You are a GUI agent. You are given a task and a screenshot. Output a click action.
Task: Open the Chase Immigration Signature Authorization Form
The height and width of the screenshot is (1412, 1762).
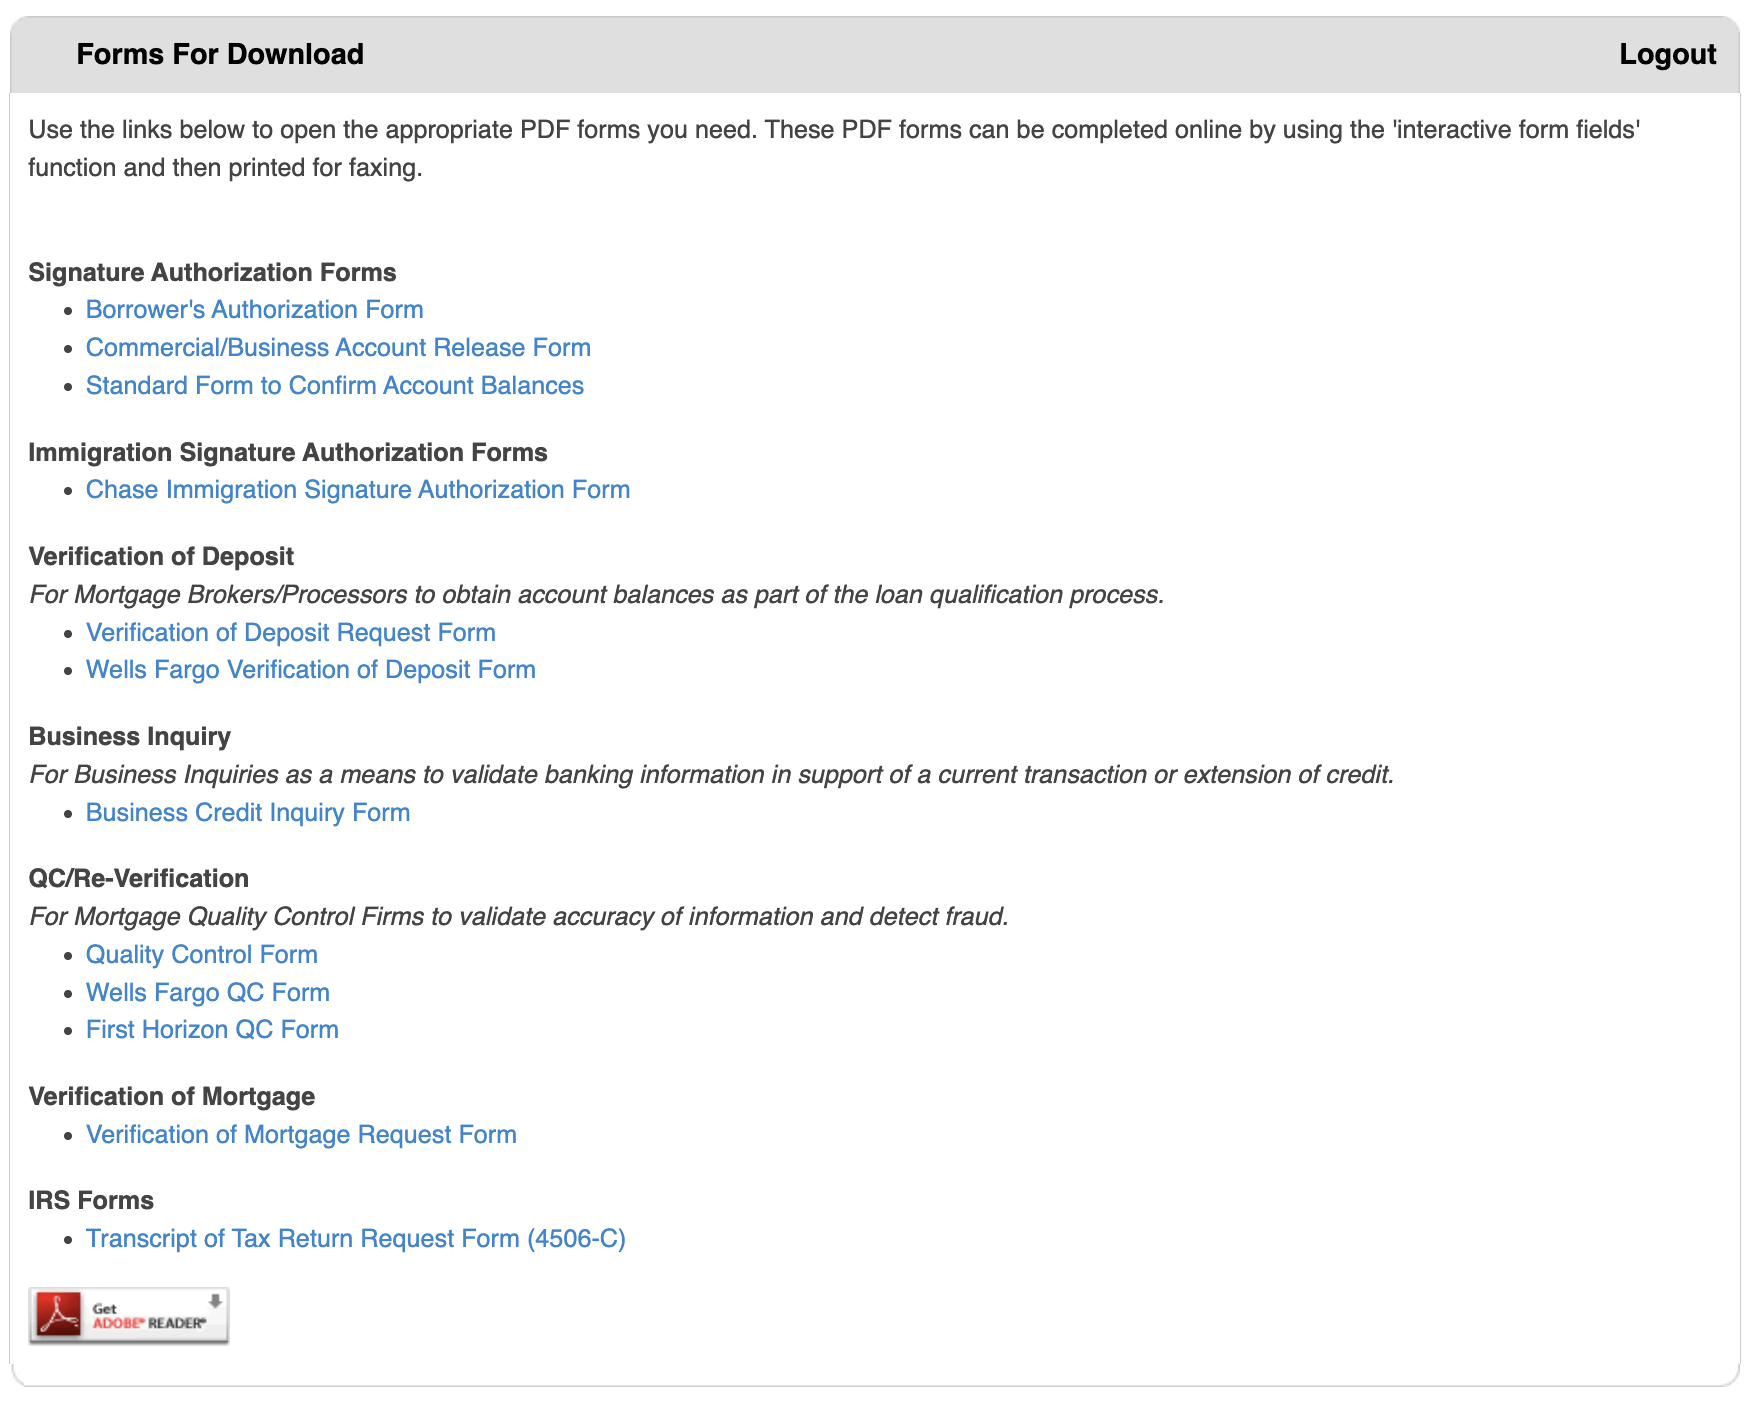tap(358, 490)
